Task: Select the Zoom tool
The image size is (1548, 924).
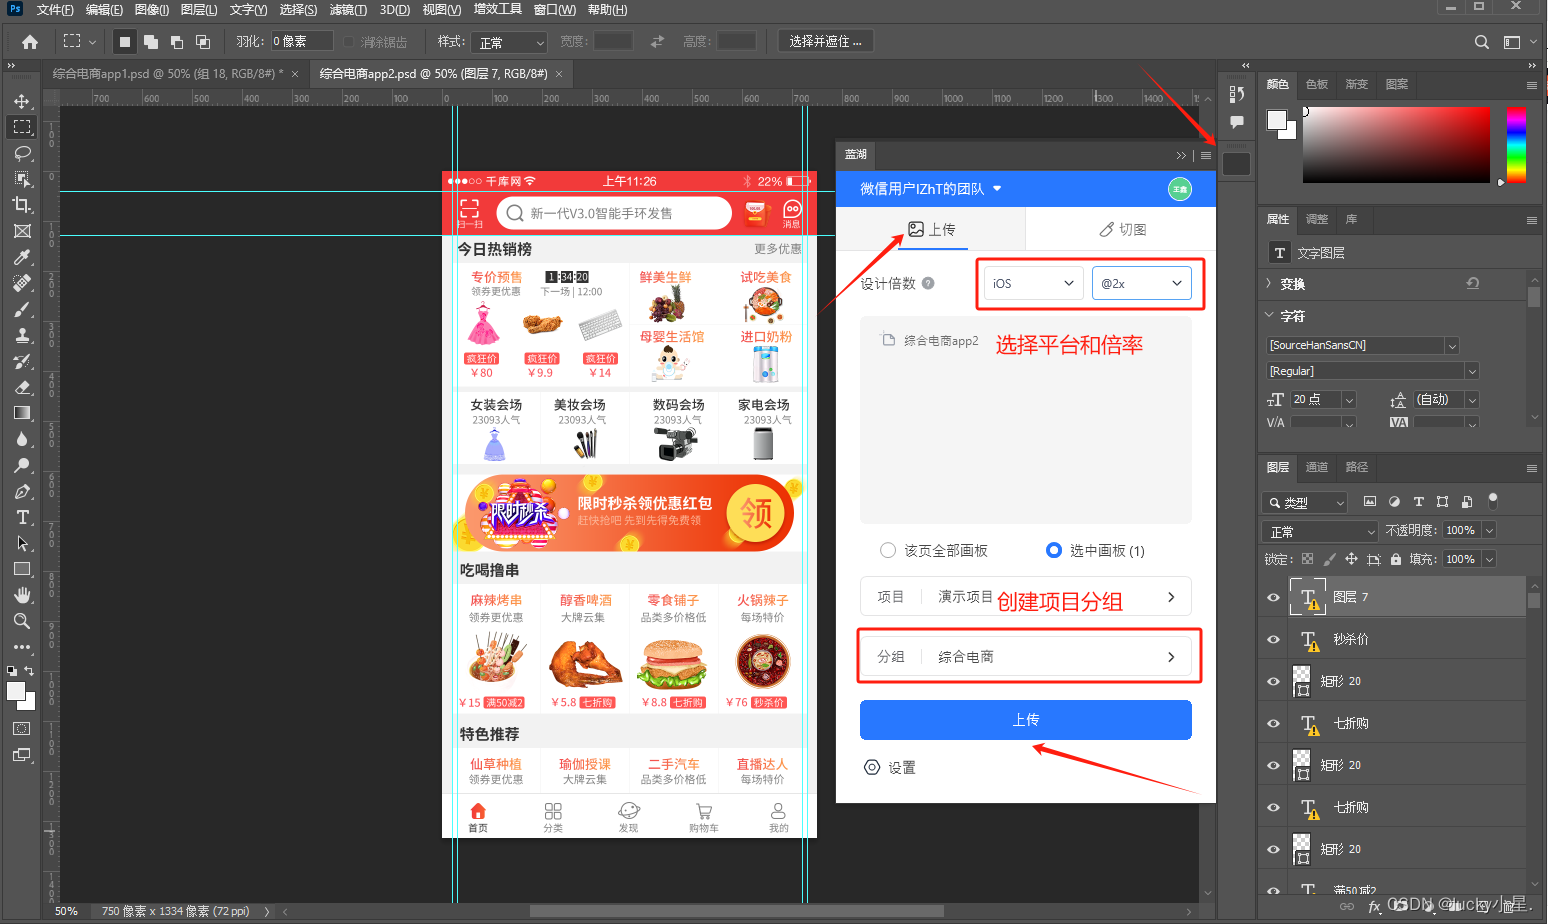Action: pyautogui.click(x=22, y=621)
